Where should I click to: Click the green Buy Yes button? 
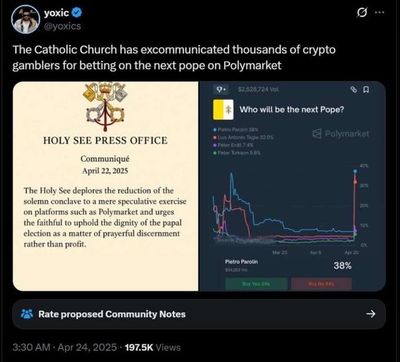[256, 284]
